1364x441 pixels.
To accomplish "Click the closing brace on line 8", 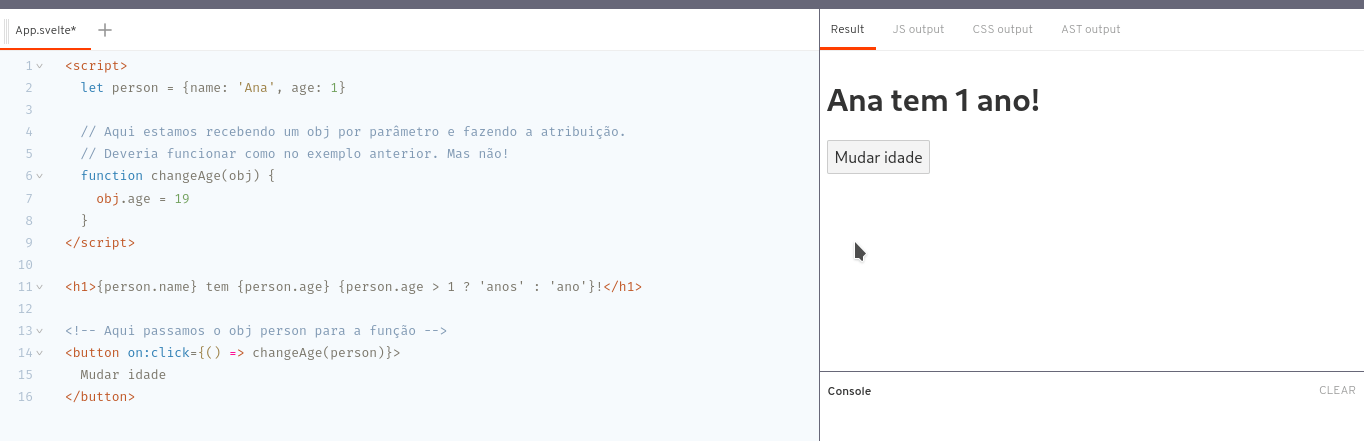I will coord(85,220).
